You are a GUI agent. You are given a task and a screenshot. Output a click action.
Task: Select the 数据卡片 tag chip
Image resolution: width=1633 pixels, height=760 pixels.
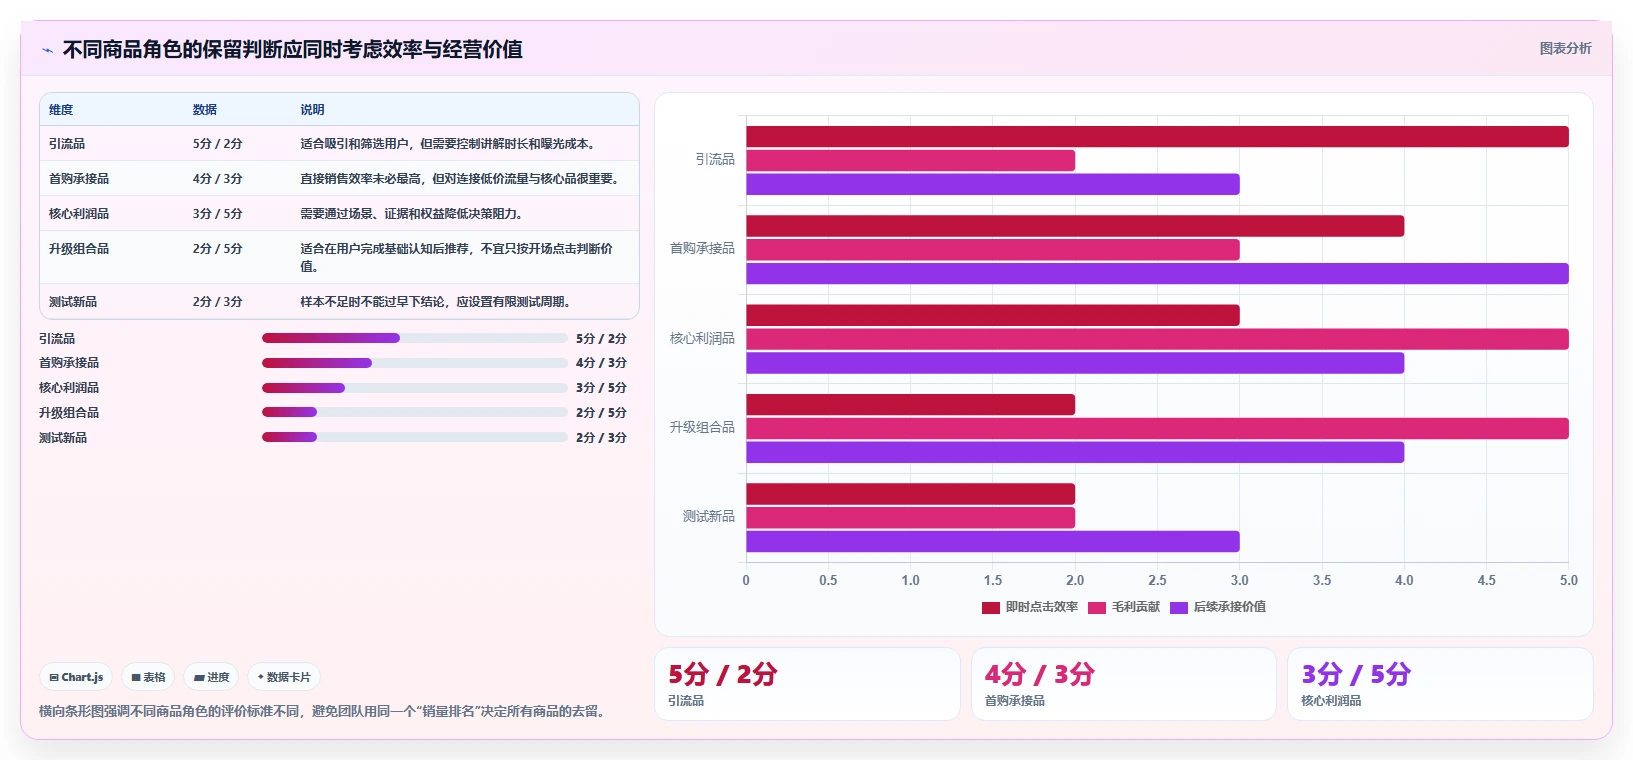coord(284,677)
